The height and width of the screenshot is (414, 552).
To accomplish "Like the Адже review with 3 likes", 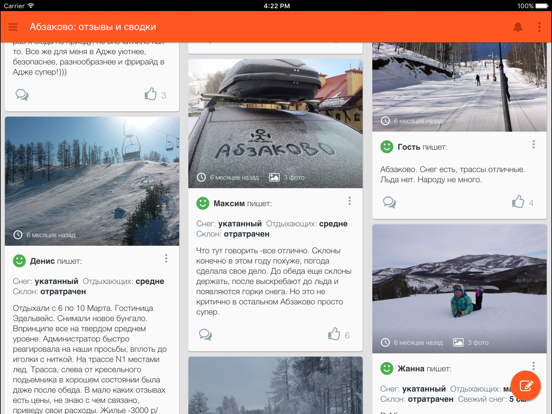I will coord(151,94).
